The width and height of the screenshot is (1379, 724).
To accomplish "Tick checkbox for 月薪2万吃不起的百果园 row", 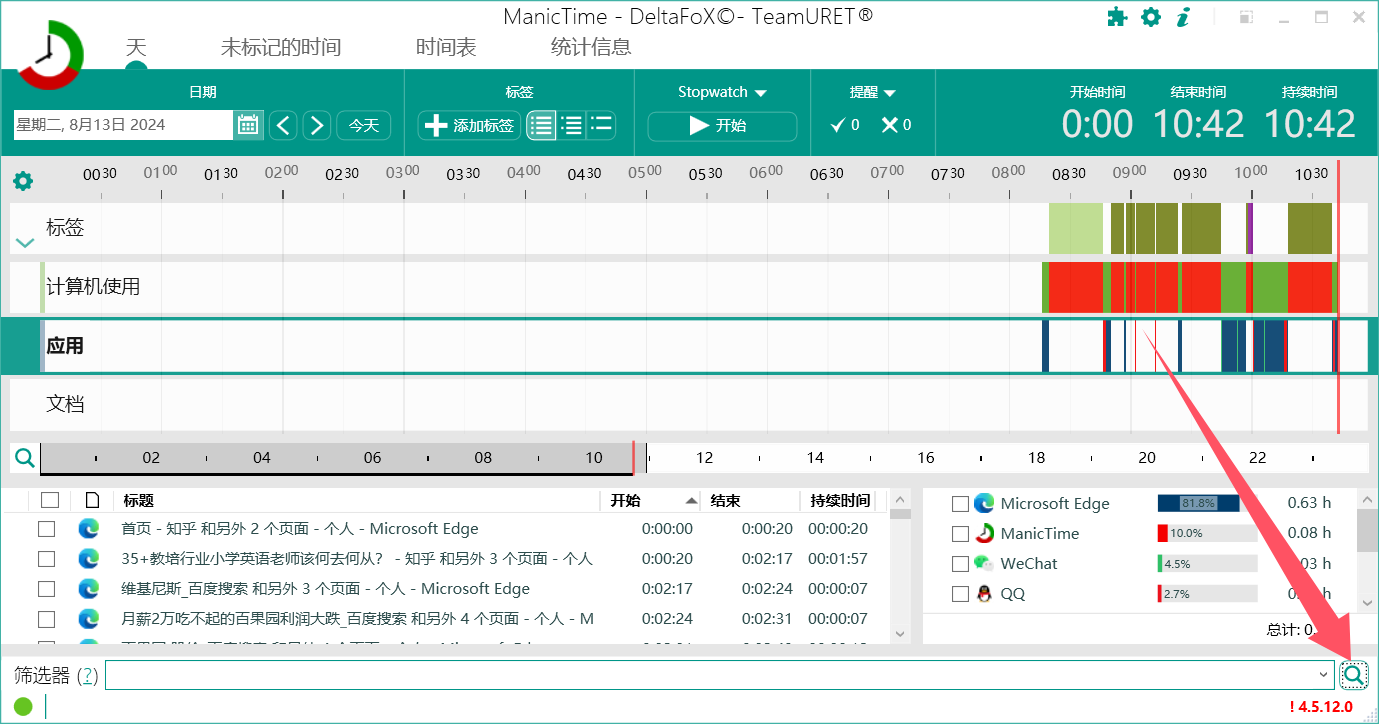I will click(x=46, y=619).
